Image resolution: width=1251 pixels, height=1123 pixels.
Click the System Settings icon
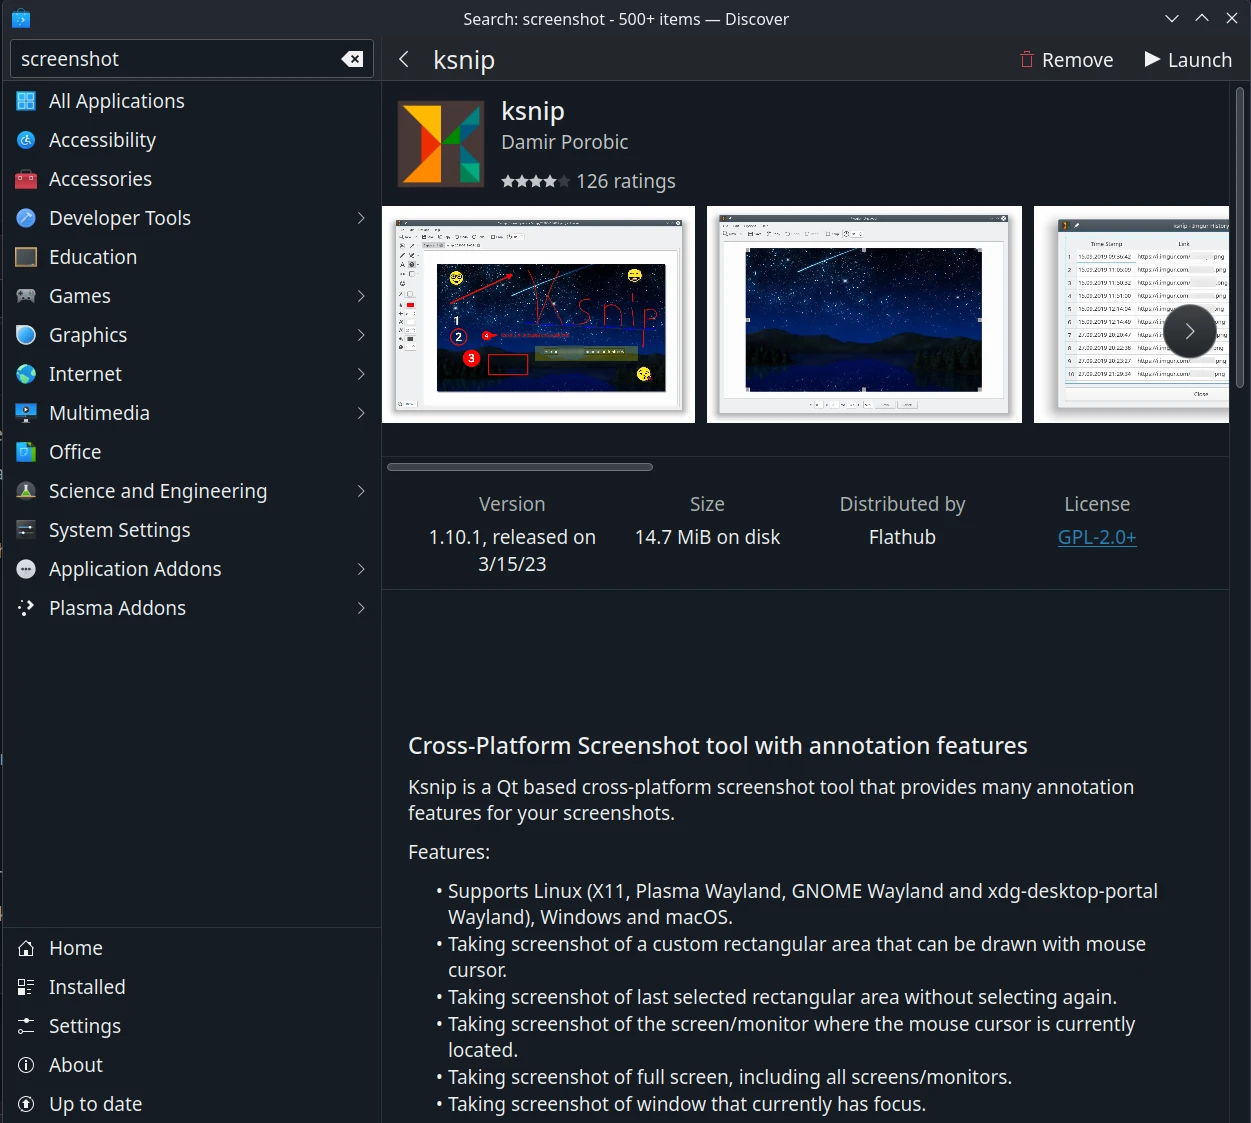click(27, 530)
